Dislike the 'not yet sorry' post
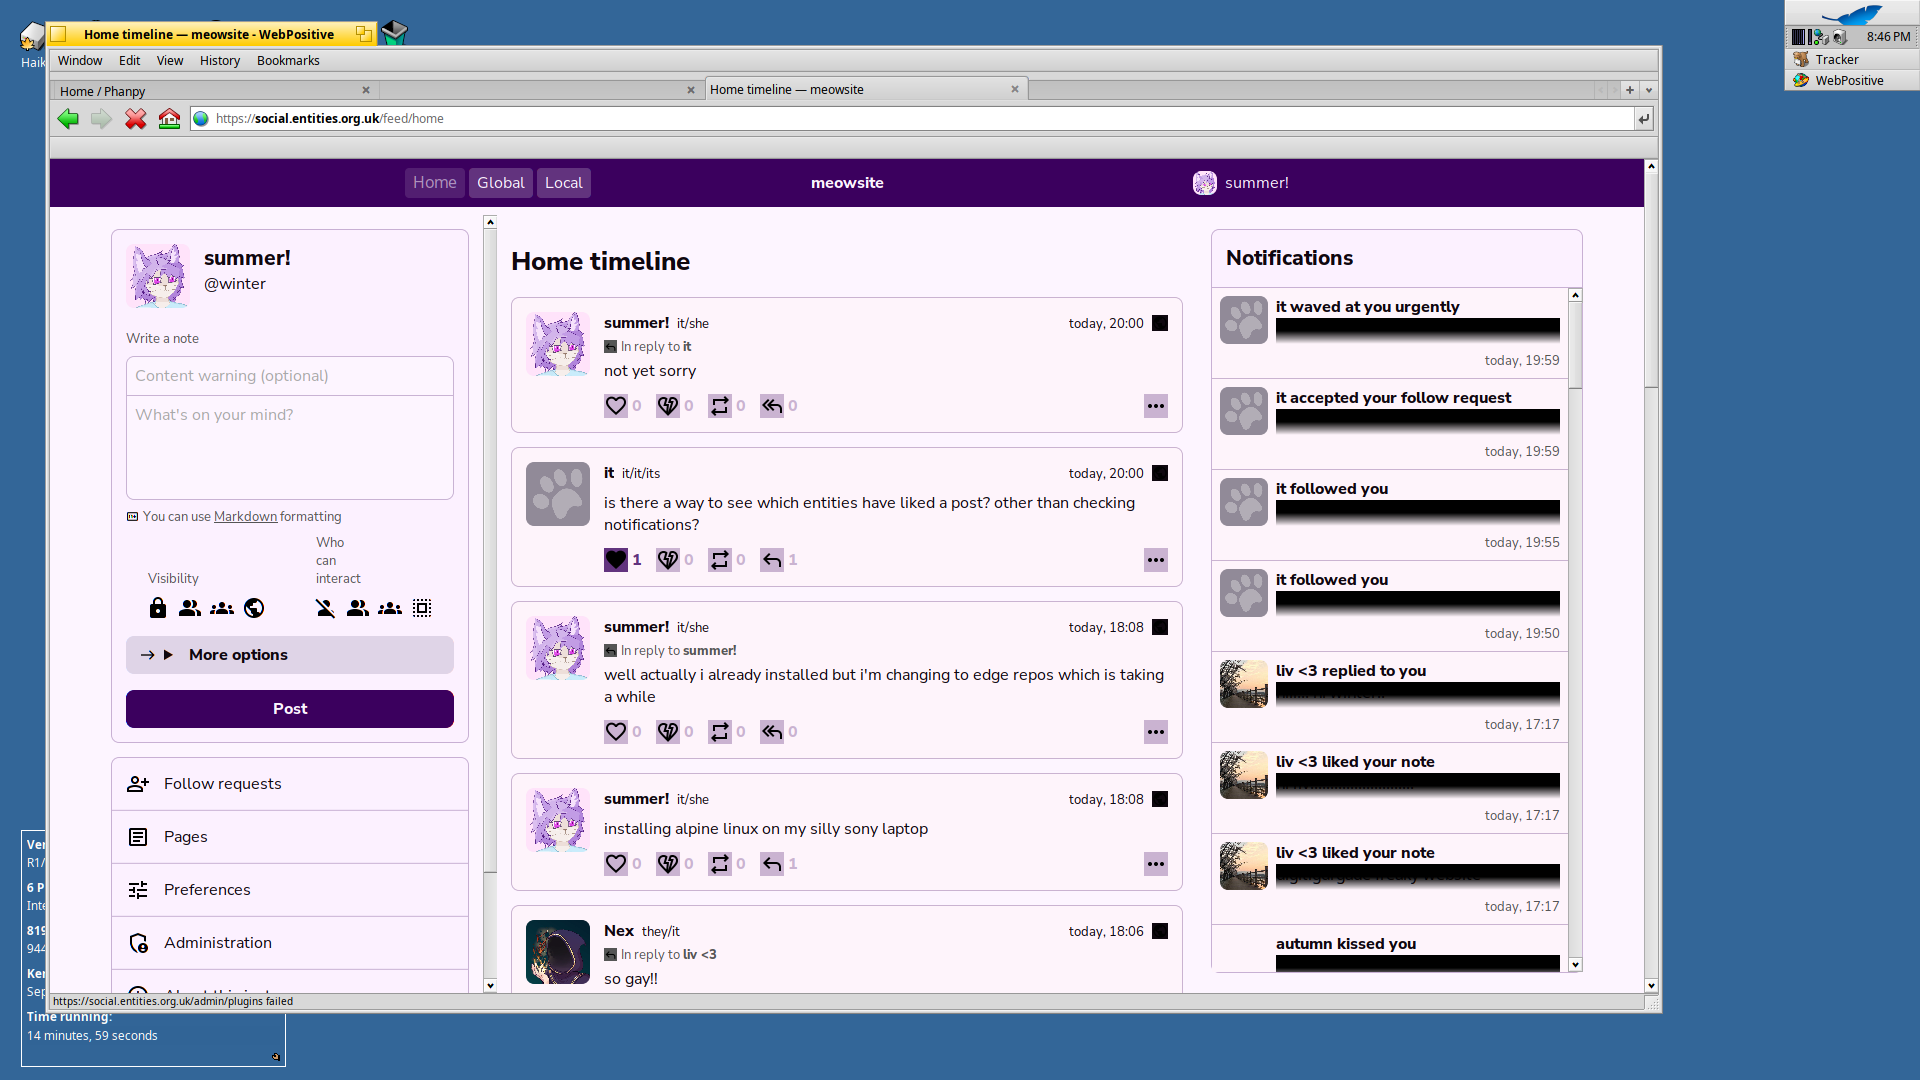 [x=668, y=406]
